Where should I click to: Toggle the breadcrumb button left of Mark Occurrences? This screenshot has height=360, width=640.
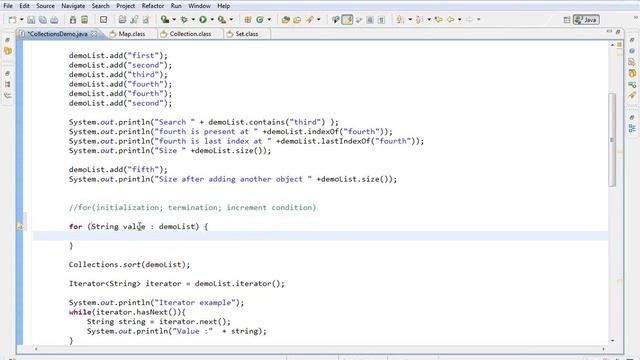click(335, 20)
